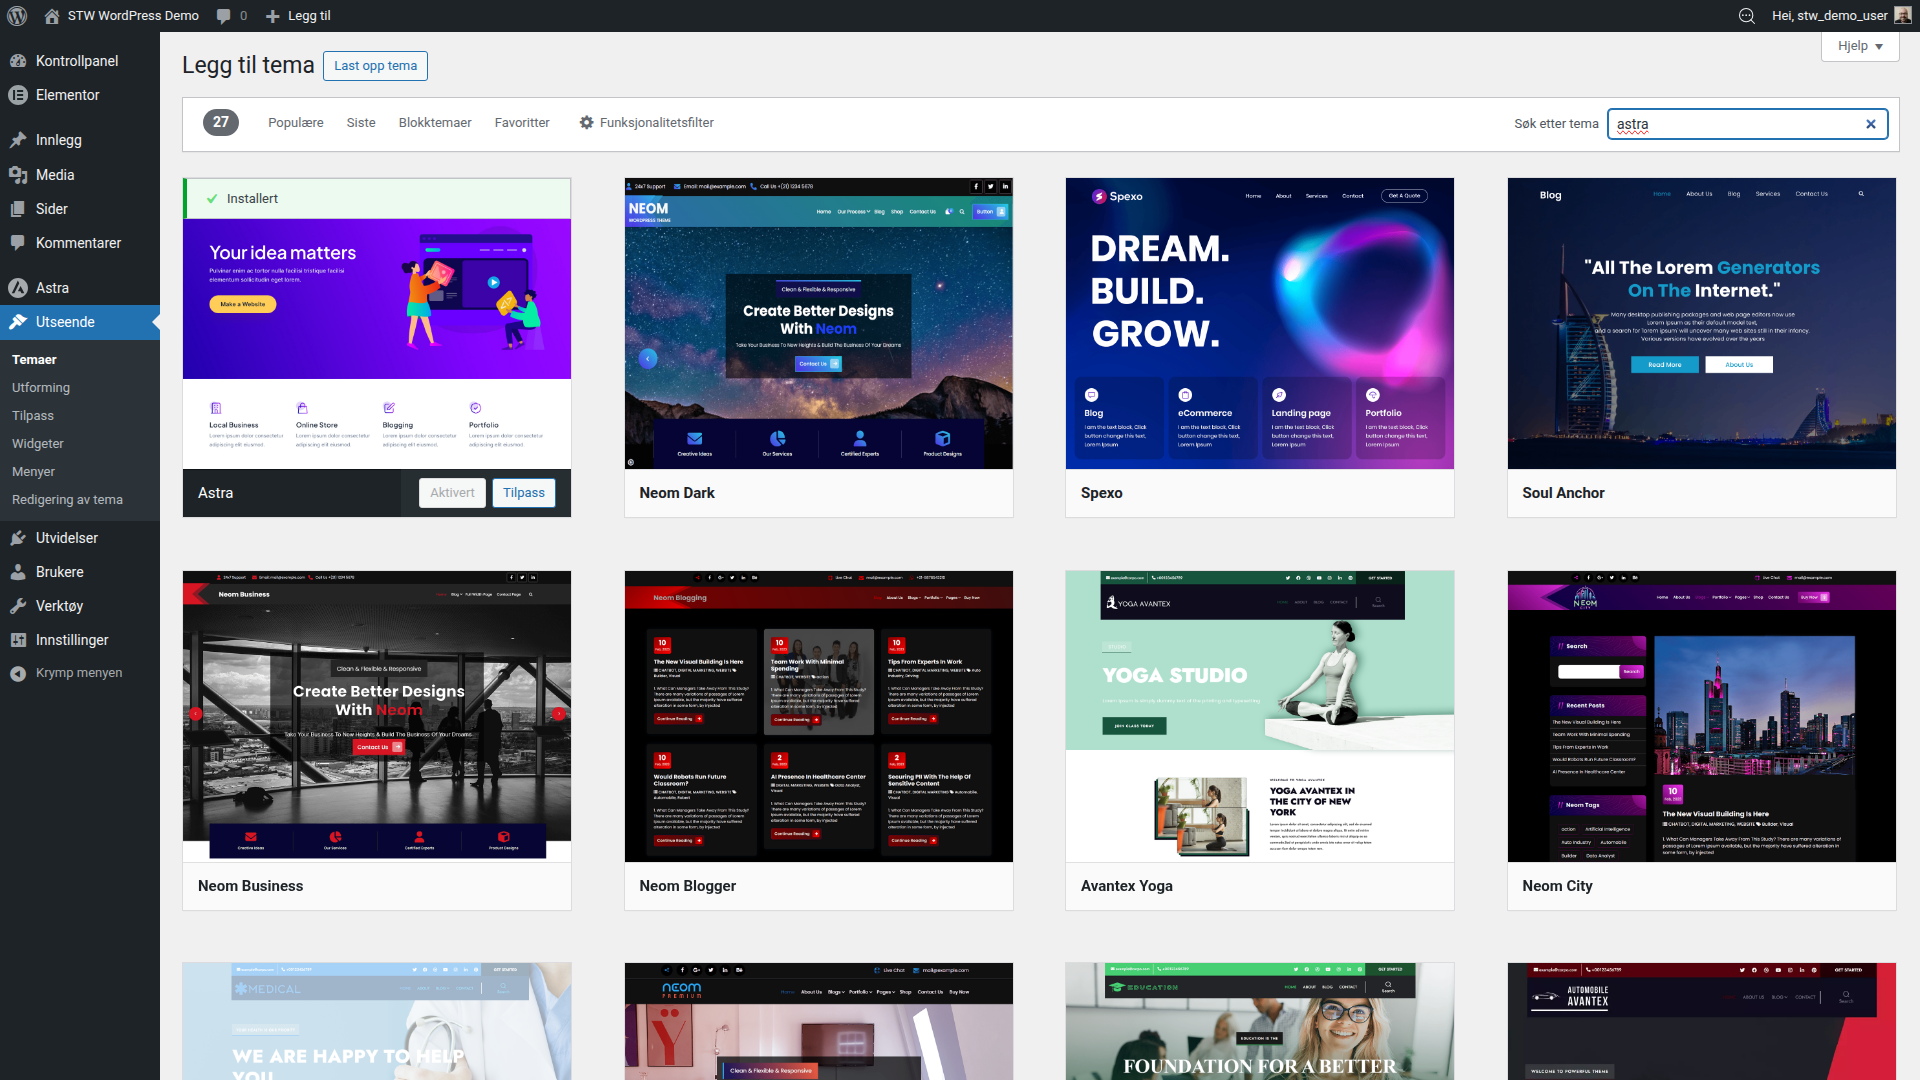1920x1080 pixels.
Task: Click the Sider pages icon
Action: click(18, 209)
